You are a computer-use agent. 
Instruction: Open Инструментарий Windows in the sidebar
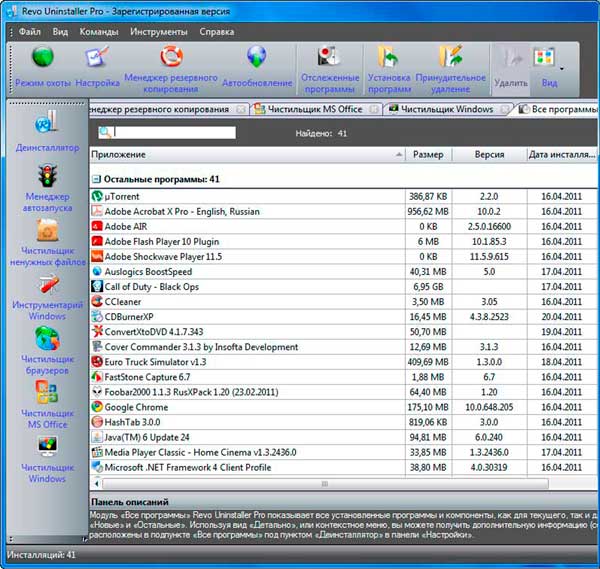coord(47,297)
